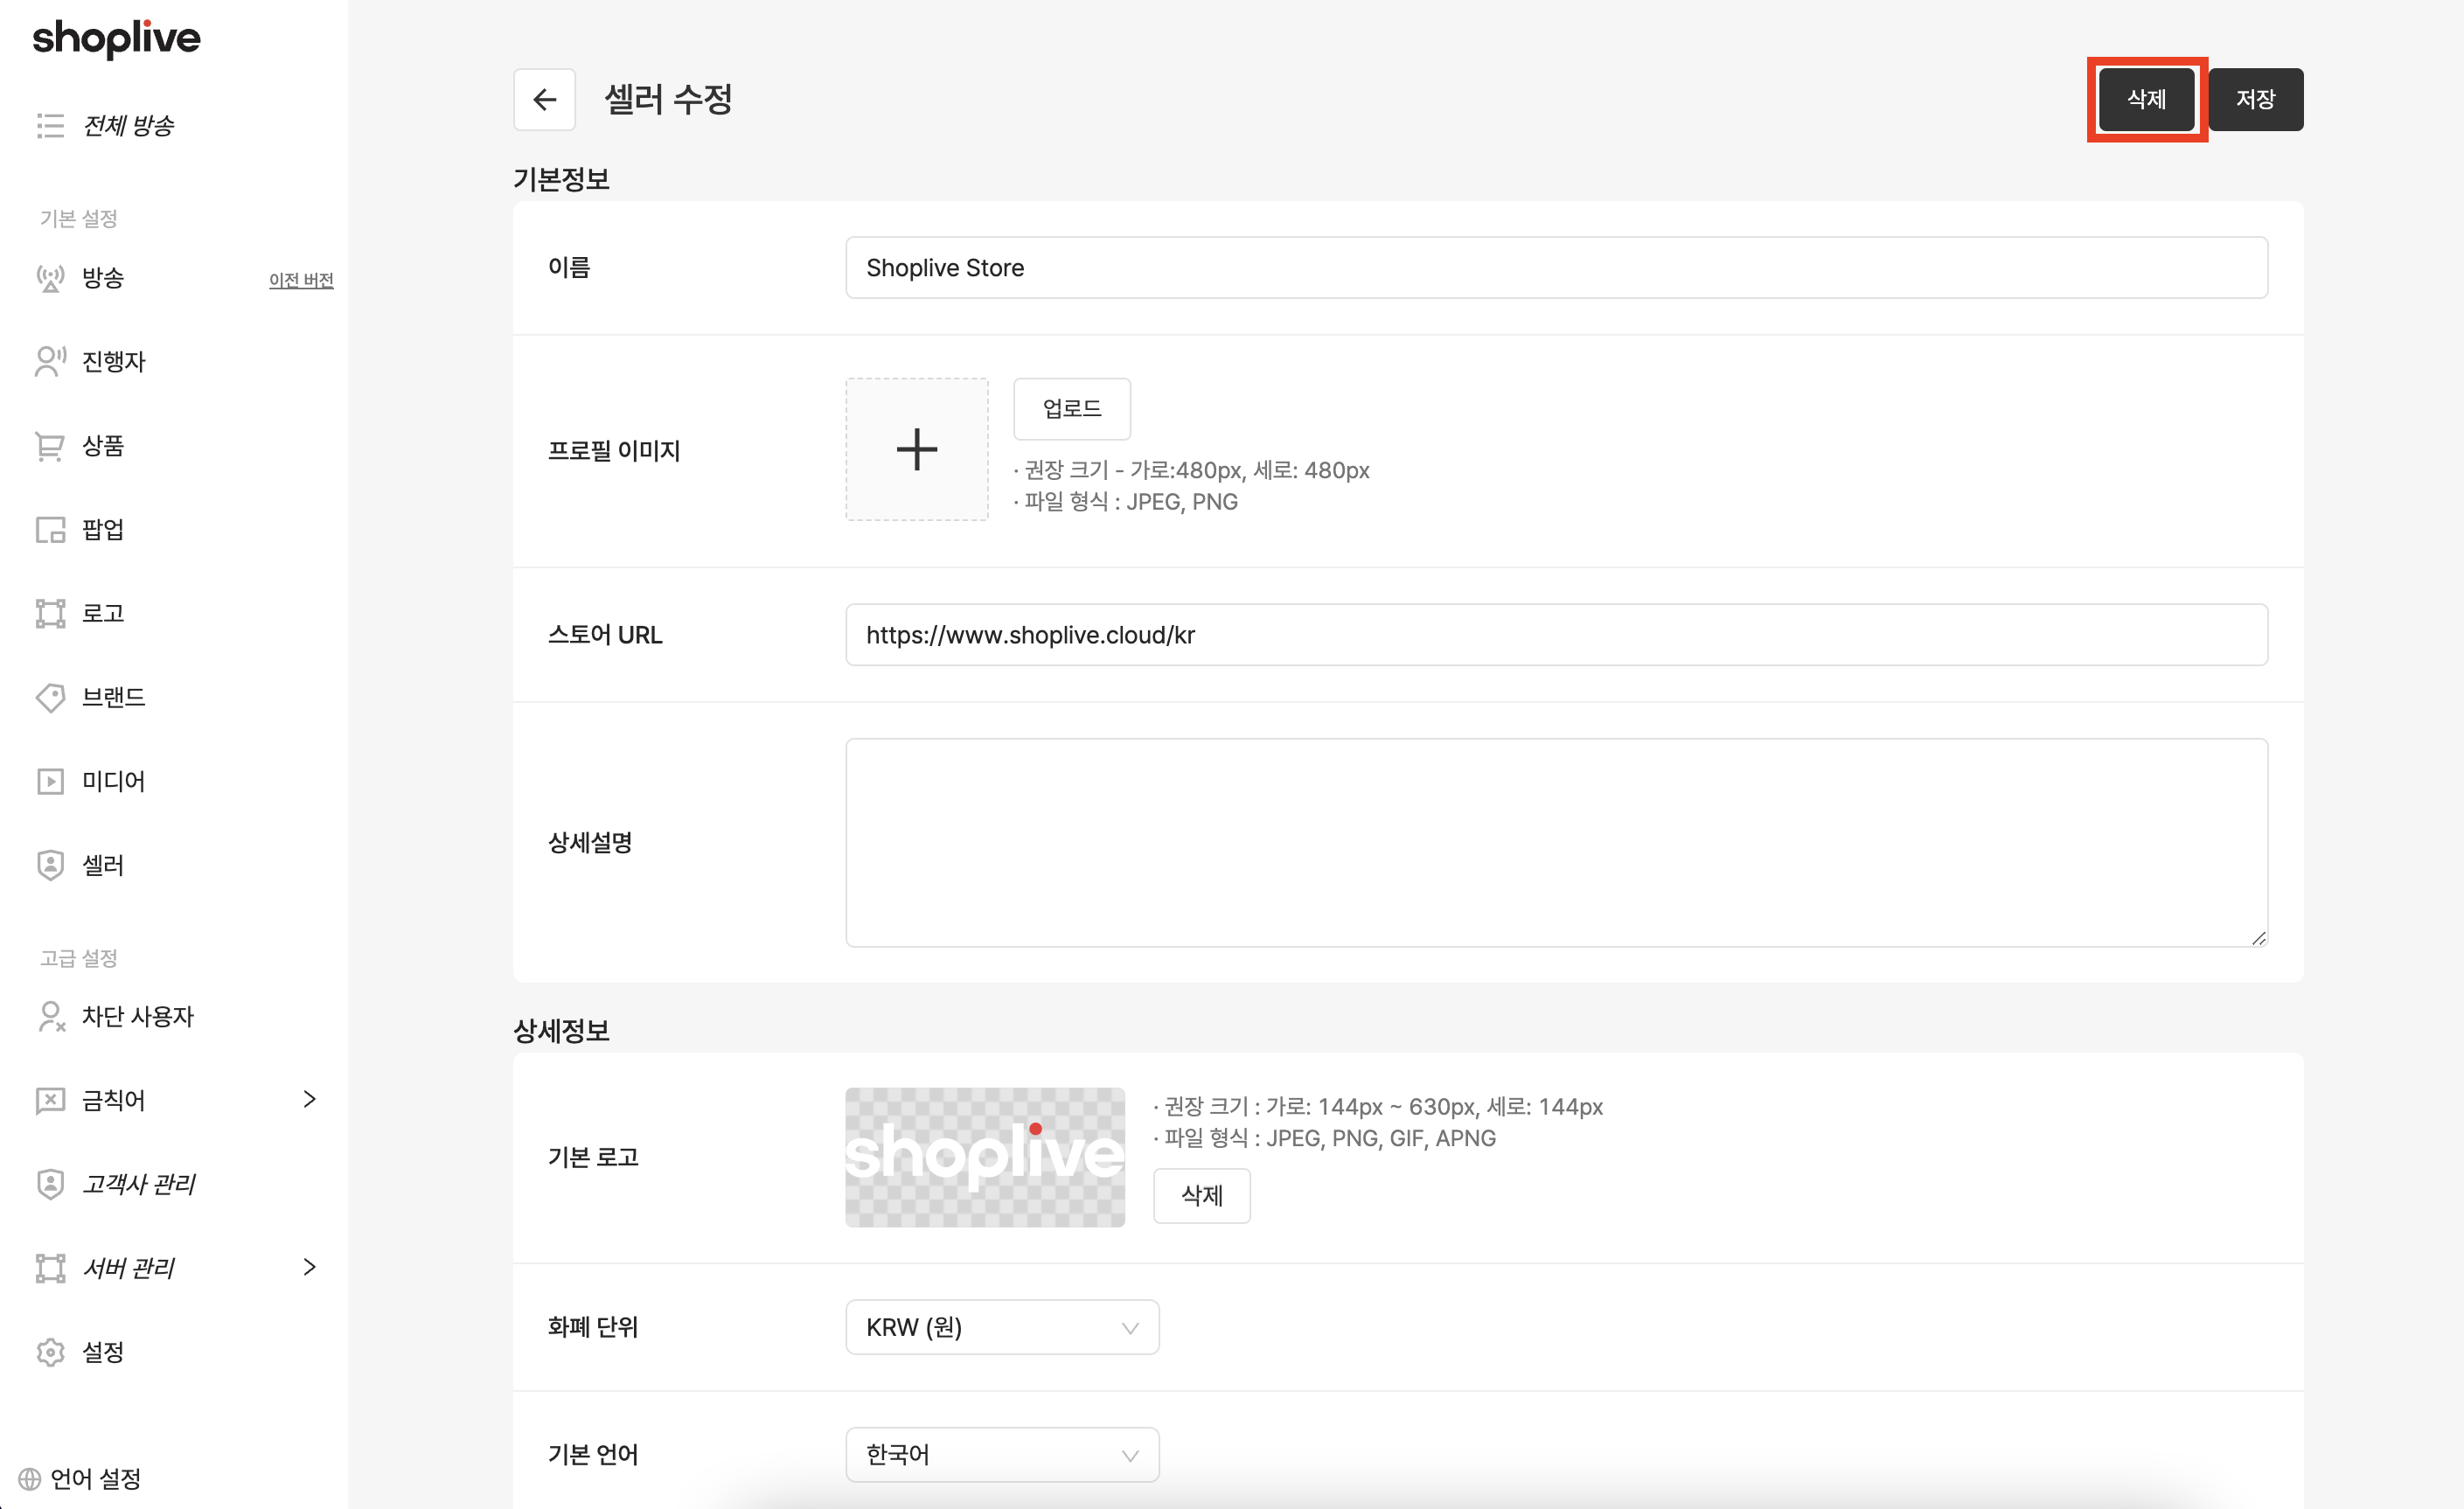Click the 업로드 upload button
2464x1509 pixels.
tap(1072, 408)
